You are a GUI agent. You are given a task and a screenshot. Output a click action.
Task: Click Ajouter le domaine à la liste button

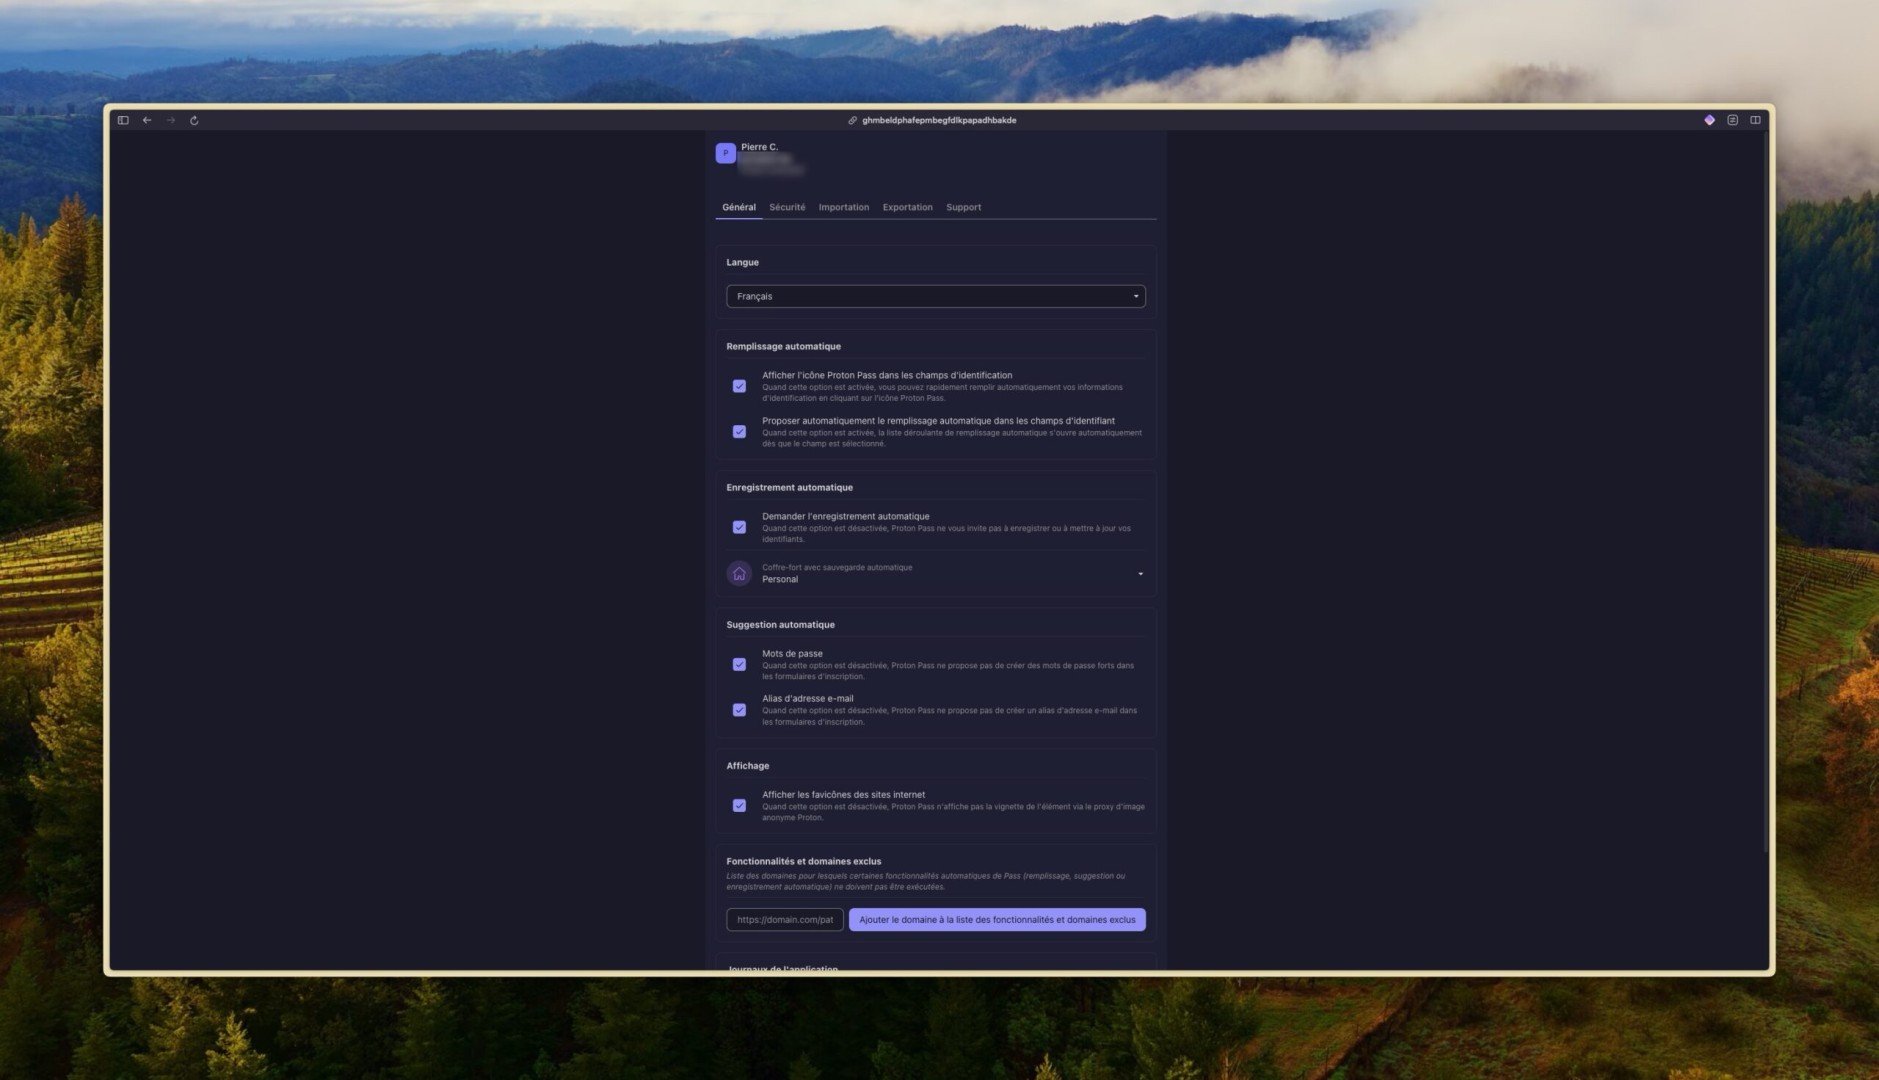coord(997,919)
